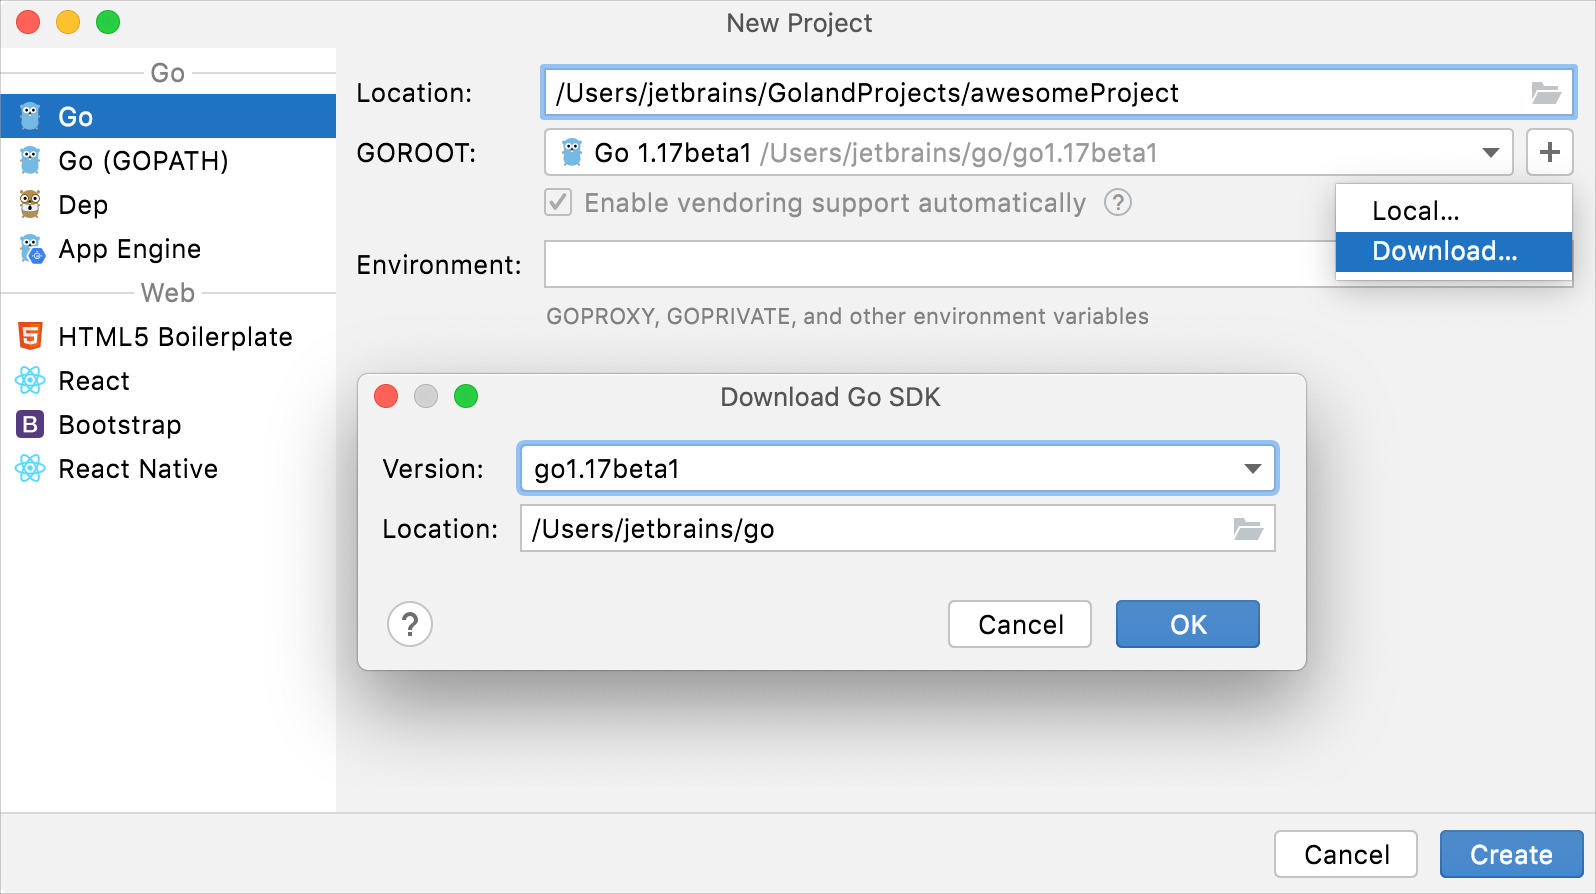Image resolution: width=1596 pixels, height=894 pixels.
Task: Click the plus icon next to GOROOT
Action: [1550, 153]
